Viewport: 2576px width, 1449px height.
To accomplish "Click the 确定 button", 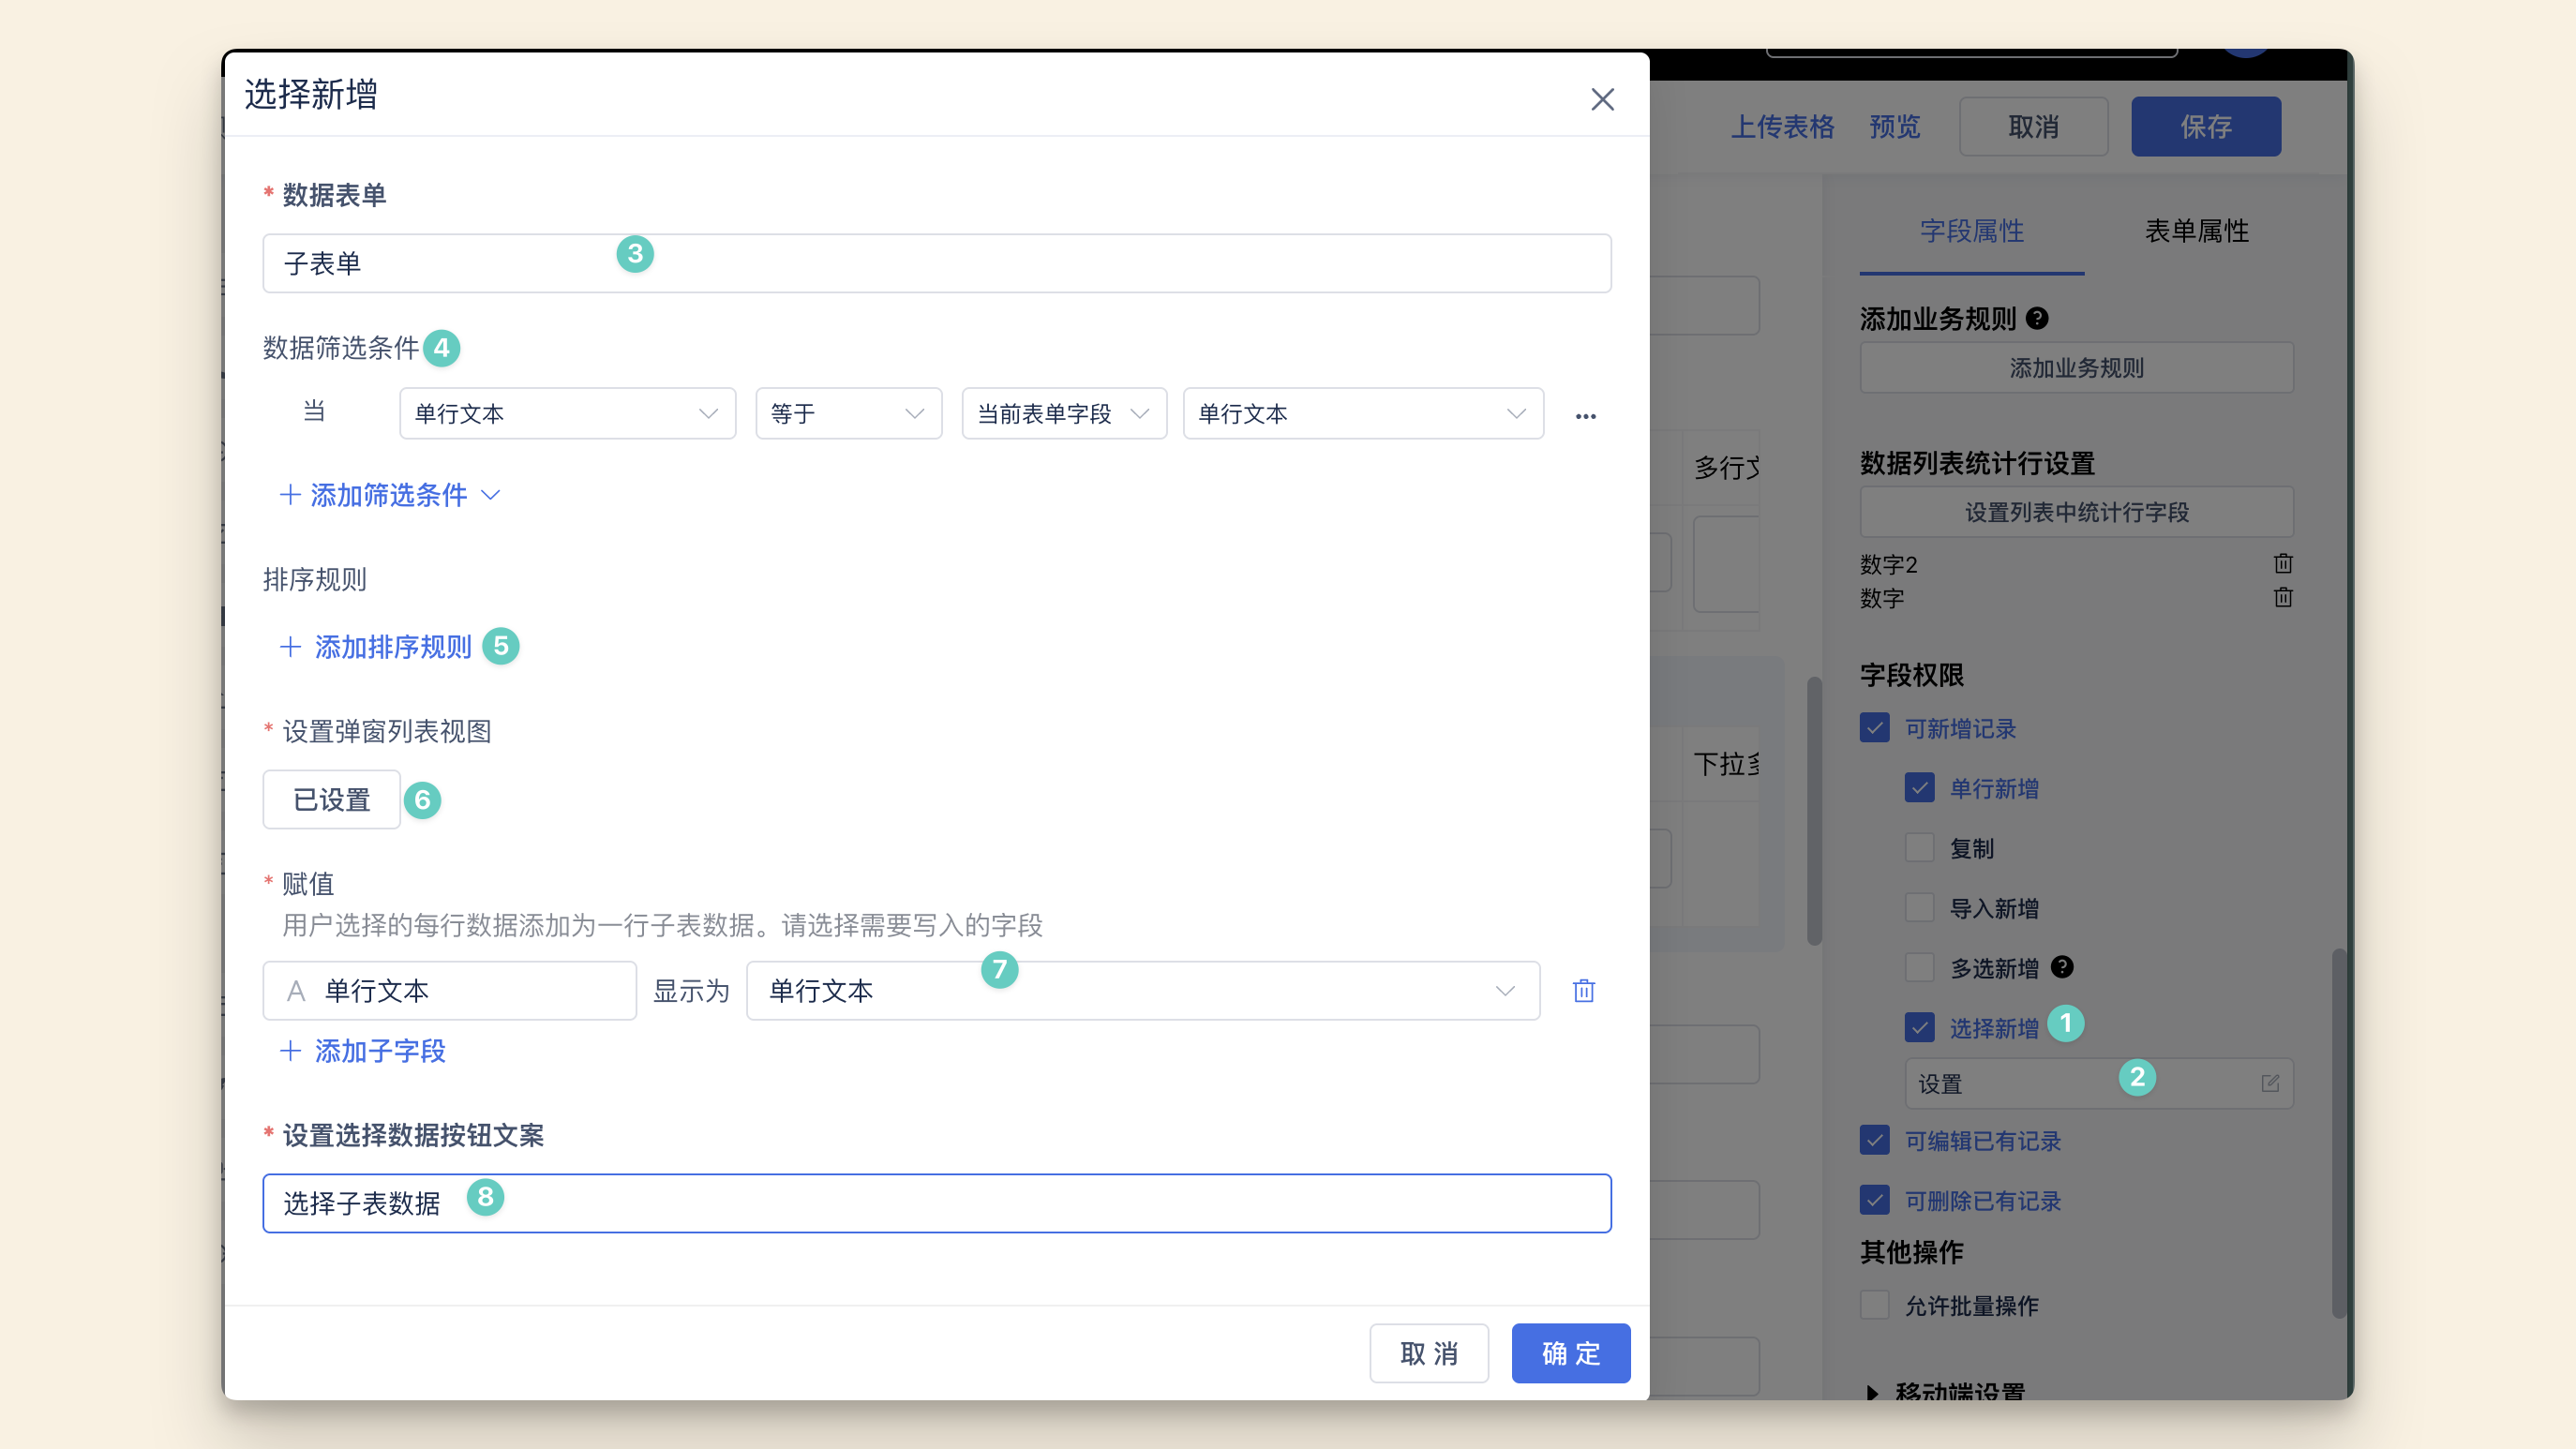I will (x=1570, y=1353).
